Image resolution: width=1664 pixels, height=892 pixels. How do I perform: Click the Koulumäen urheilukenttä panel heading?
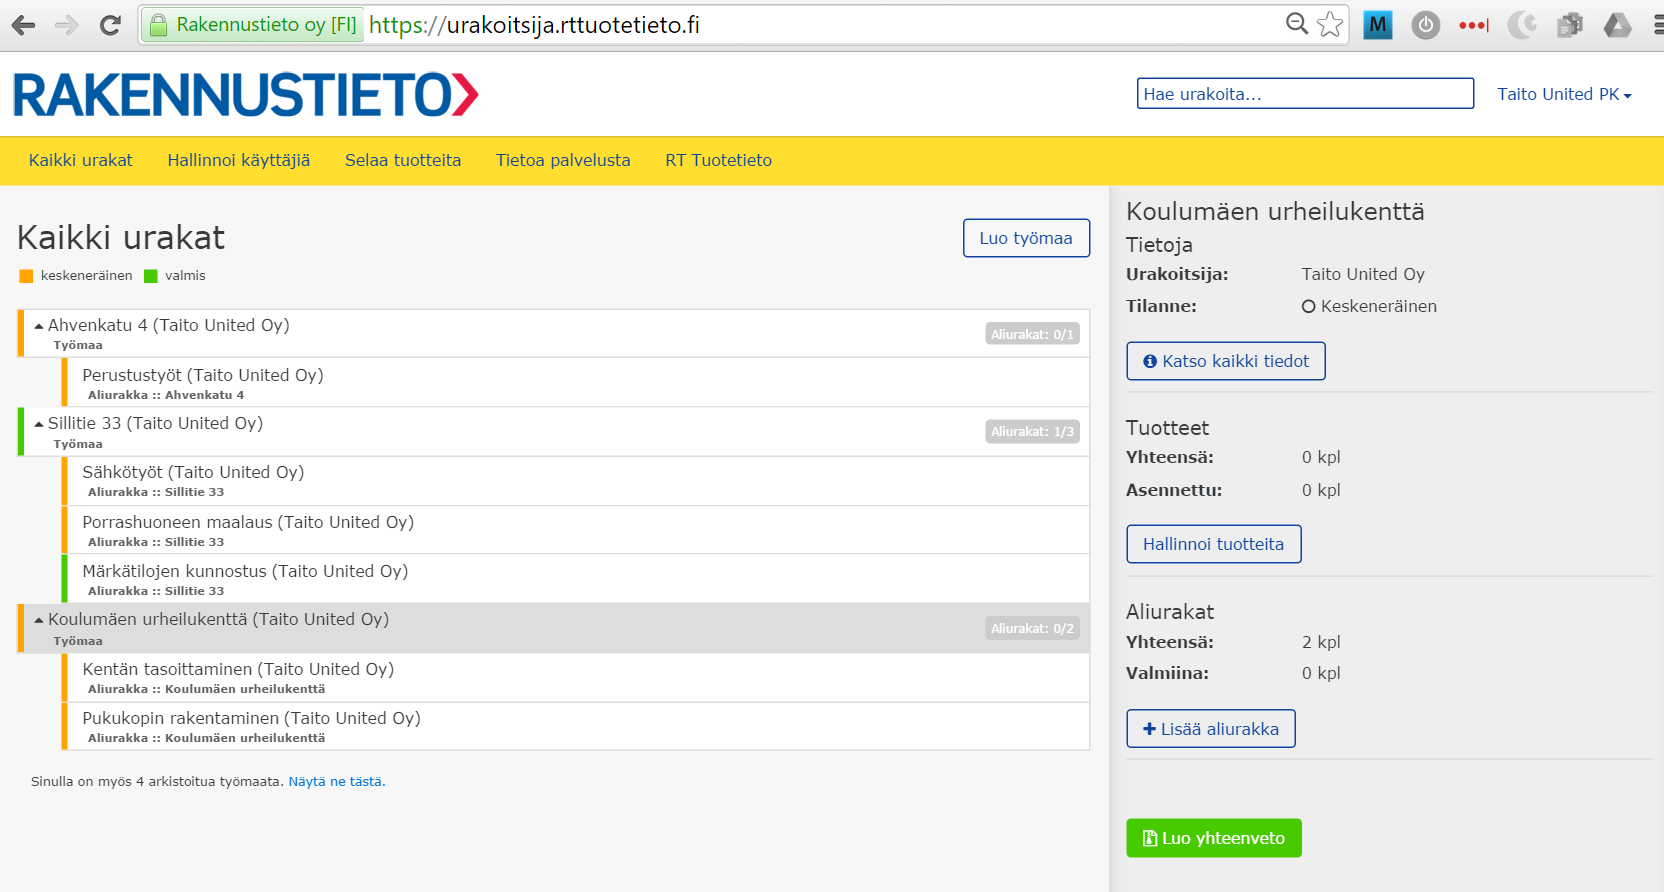point(1275,212)
